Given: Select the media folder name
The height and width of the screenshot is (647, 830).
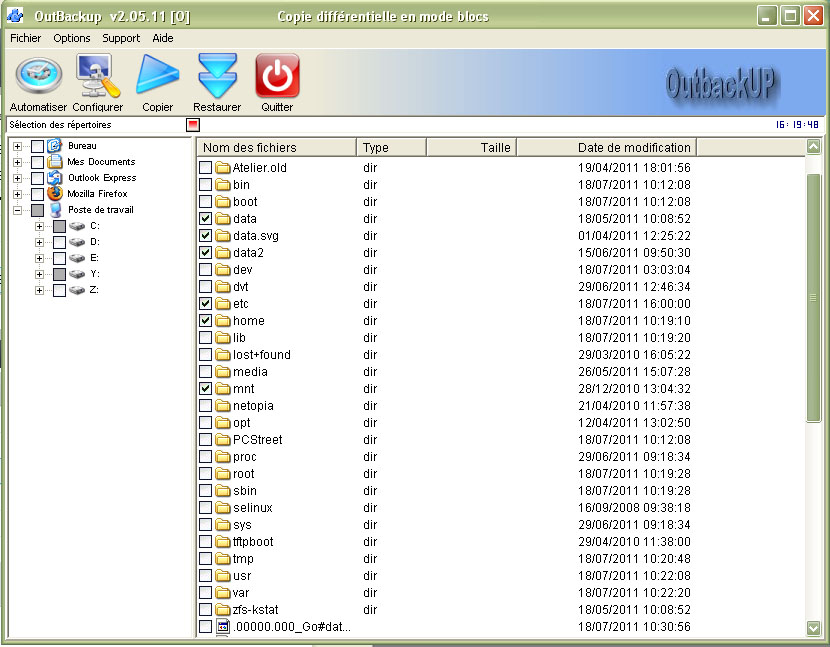Looking at the screenshot, I should coord(250,372).
